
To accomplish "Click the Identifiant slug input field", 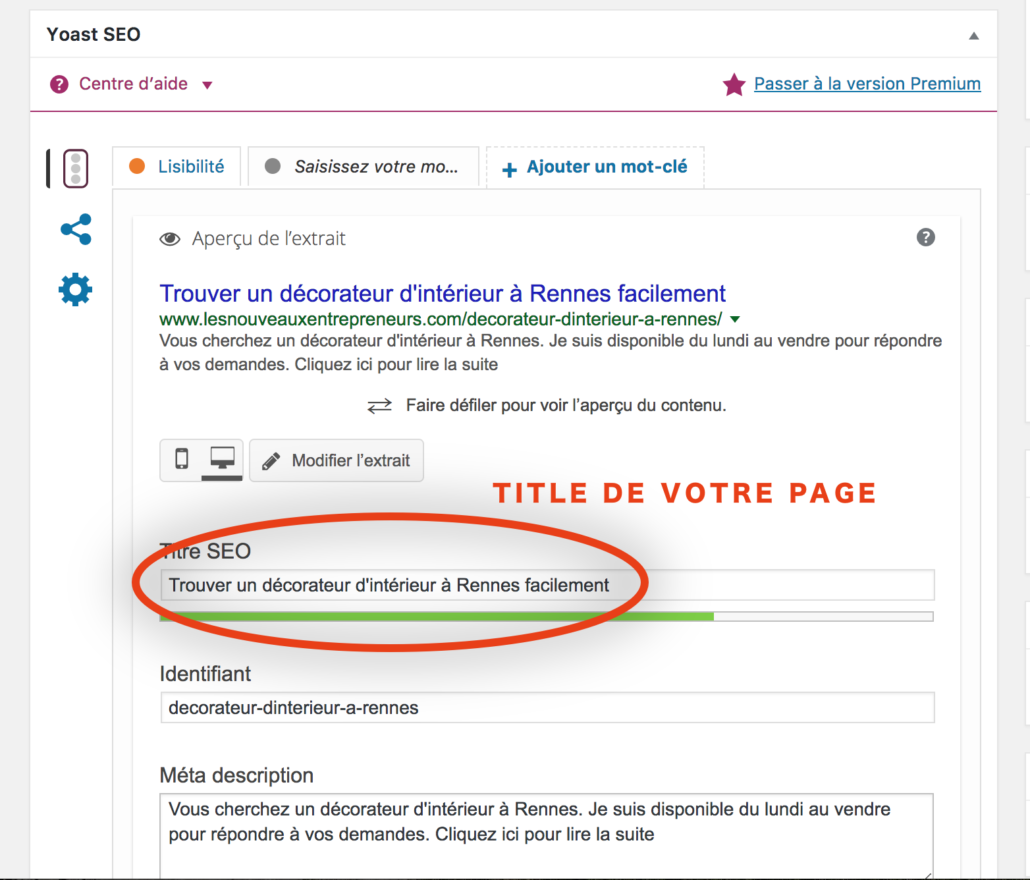I will click(547, 708).
